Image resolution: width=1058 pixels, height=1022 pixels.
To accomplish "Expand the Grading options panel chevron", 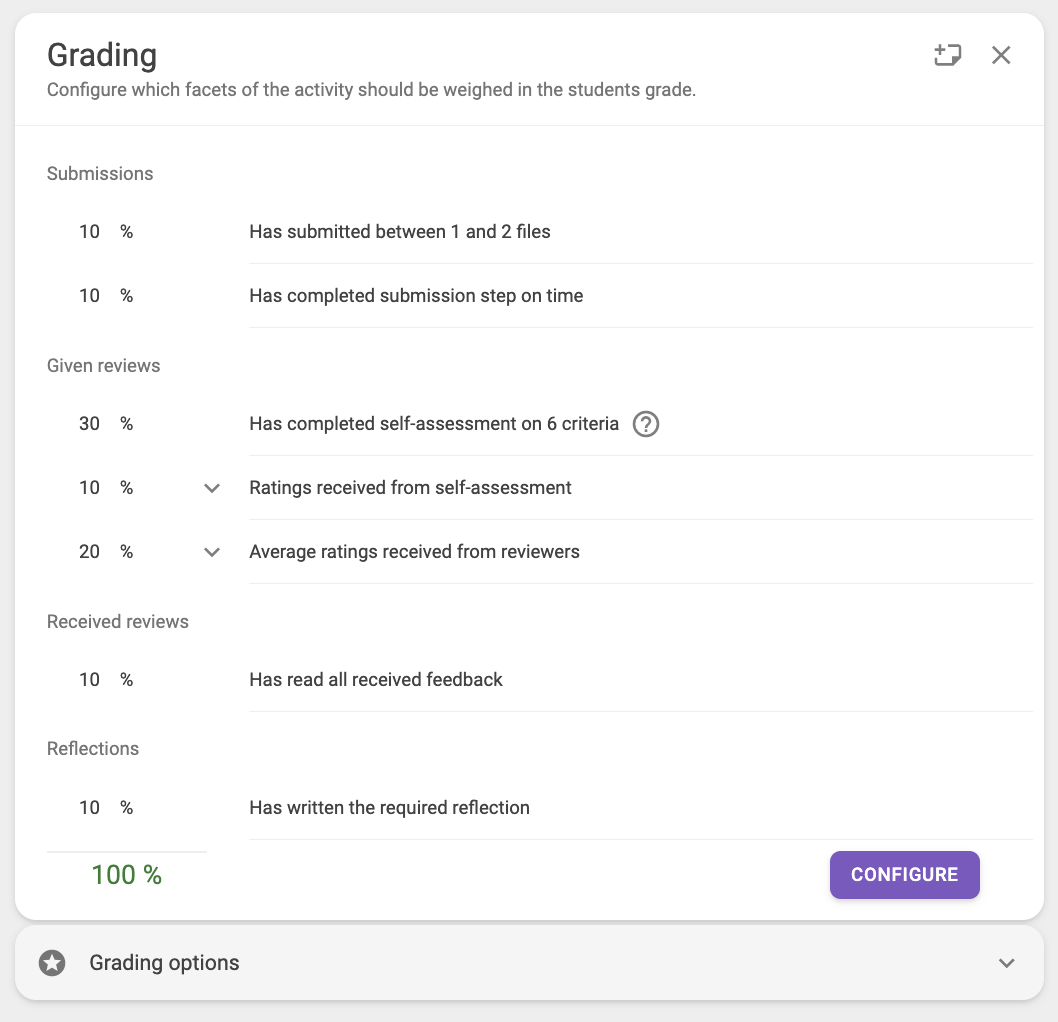I will [1006, 963].
